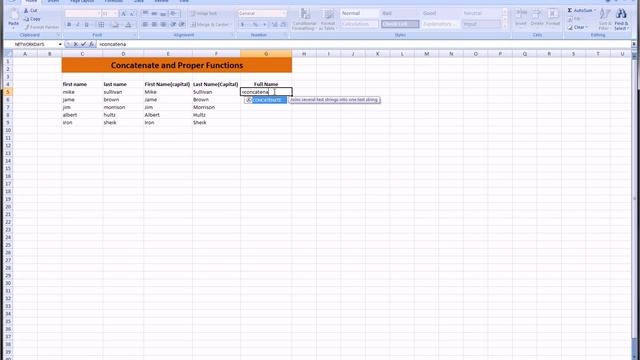Toggle middle vertical alignment
Viewport: 640px width, 360px height.
[154, 14]
